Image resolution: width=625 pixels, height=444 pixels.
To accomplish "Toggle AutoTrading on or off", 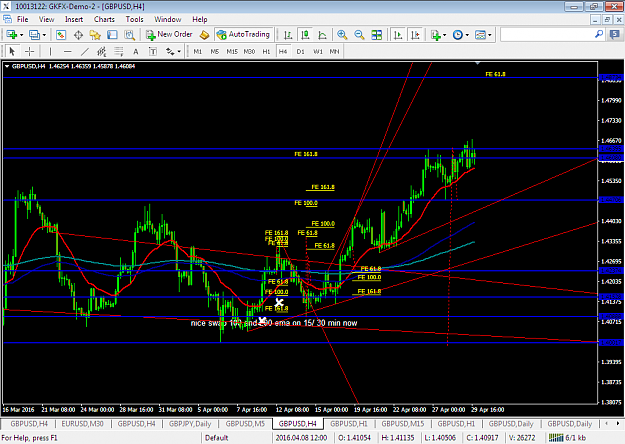I will tap(244, 35).
